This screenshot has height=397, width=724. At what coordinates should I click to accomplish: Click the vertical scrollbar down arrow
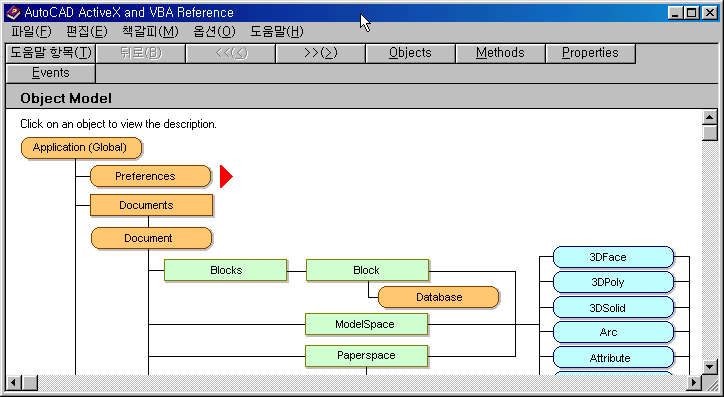[x=710, y=367]
